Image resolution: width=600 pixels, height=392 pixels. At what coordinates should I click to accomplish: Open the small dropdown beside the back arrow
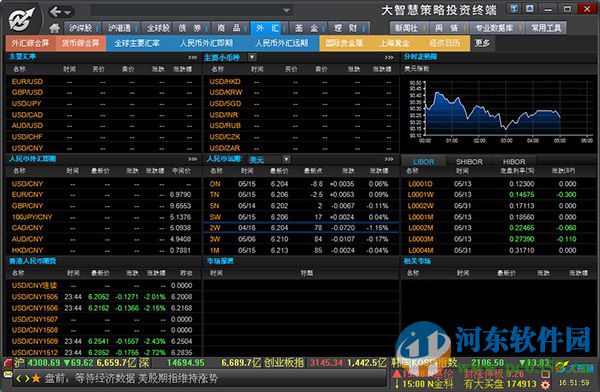[68, 13]
